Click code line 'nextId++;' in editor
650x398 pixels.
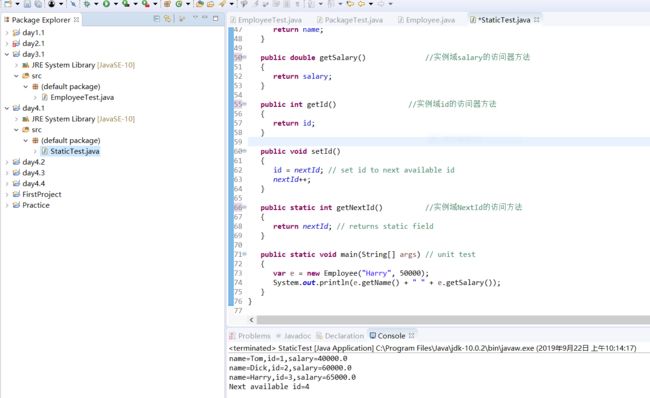coord(292,180)
